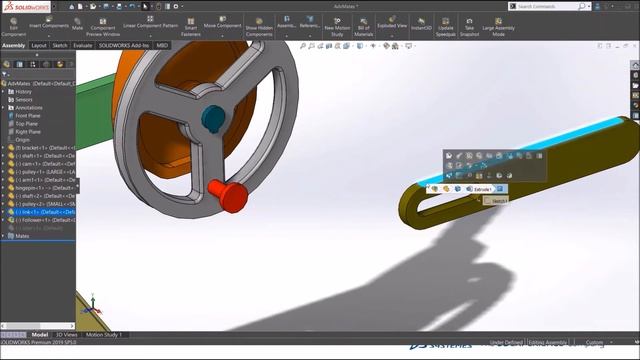The height and width of the screenshot is (360, 640).
Task: Click Search Commands input field
Action: (x=547, y=6)
